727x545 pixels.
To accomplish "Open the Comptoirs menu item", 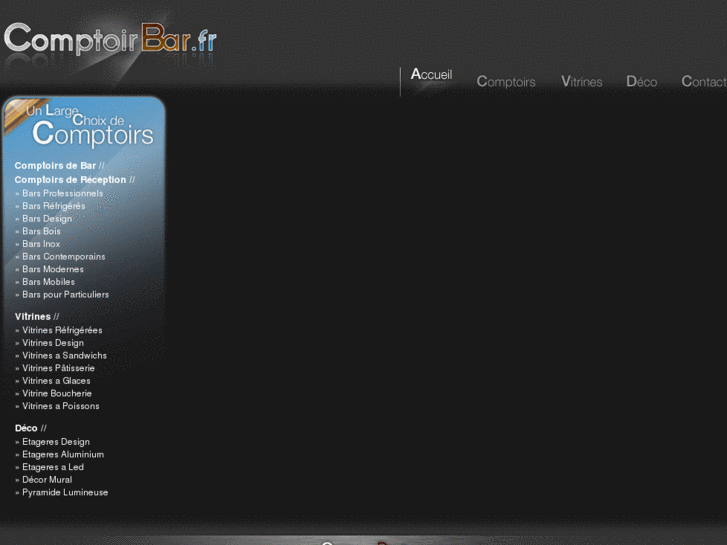I will pyautogui.click(x=506, y=82).
